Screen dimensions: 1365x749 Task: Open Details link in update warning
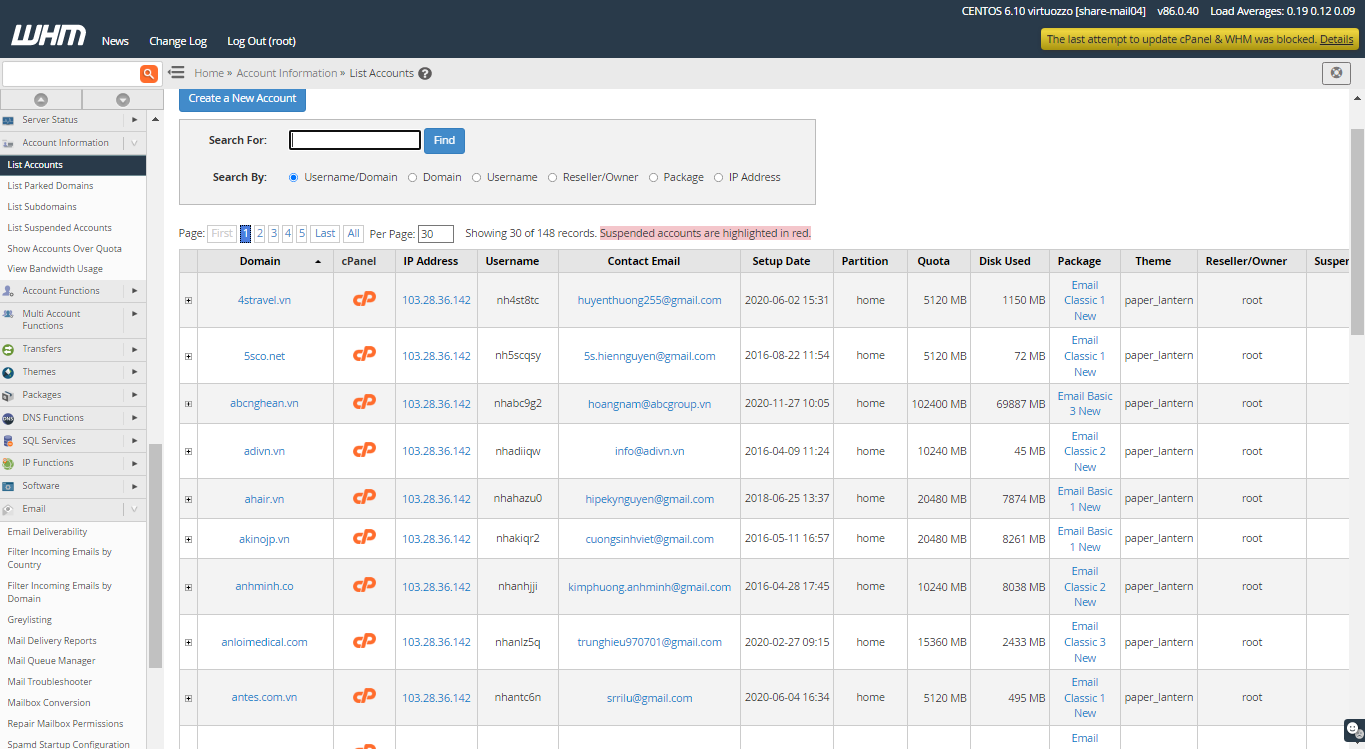click(x=1336, y=39)
